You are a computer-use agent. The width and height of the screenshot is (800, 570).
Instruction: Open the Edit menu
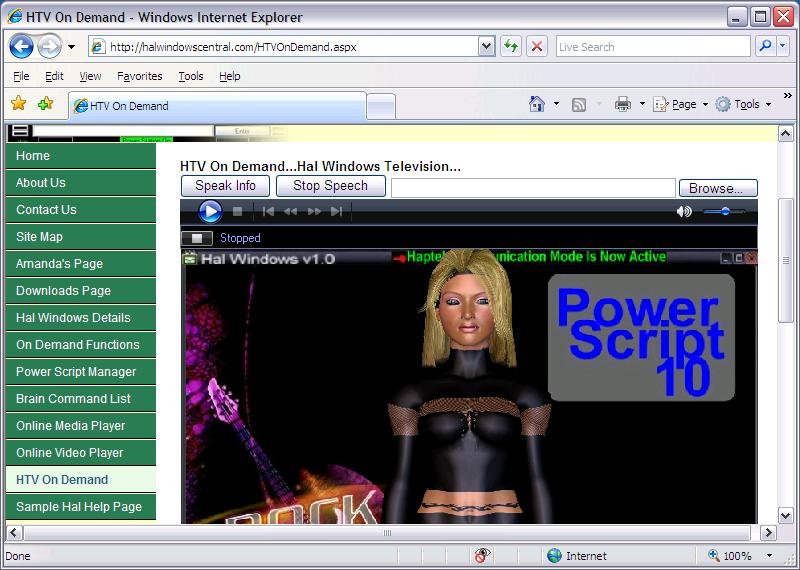54,76
